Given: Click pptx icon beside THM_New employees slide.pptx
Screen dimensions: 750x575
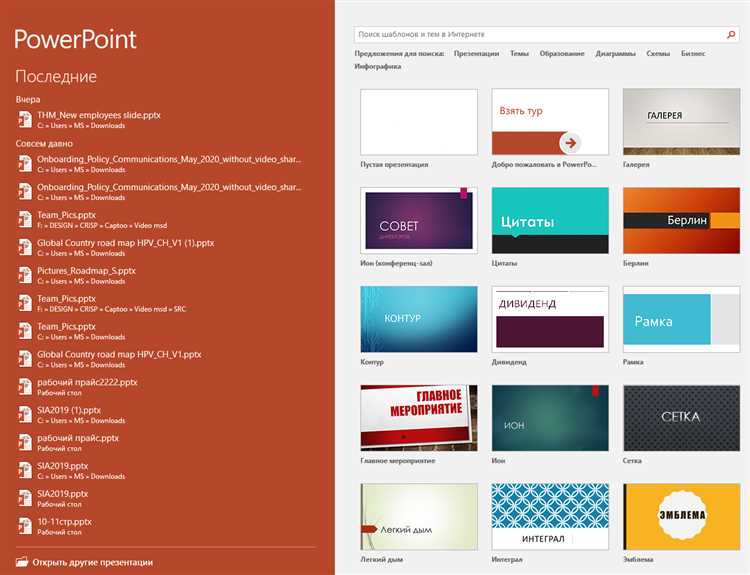Looking at the screenshot, I should coord(25,119).
